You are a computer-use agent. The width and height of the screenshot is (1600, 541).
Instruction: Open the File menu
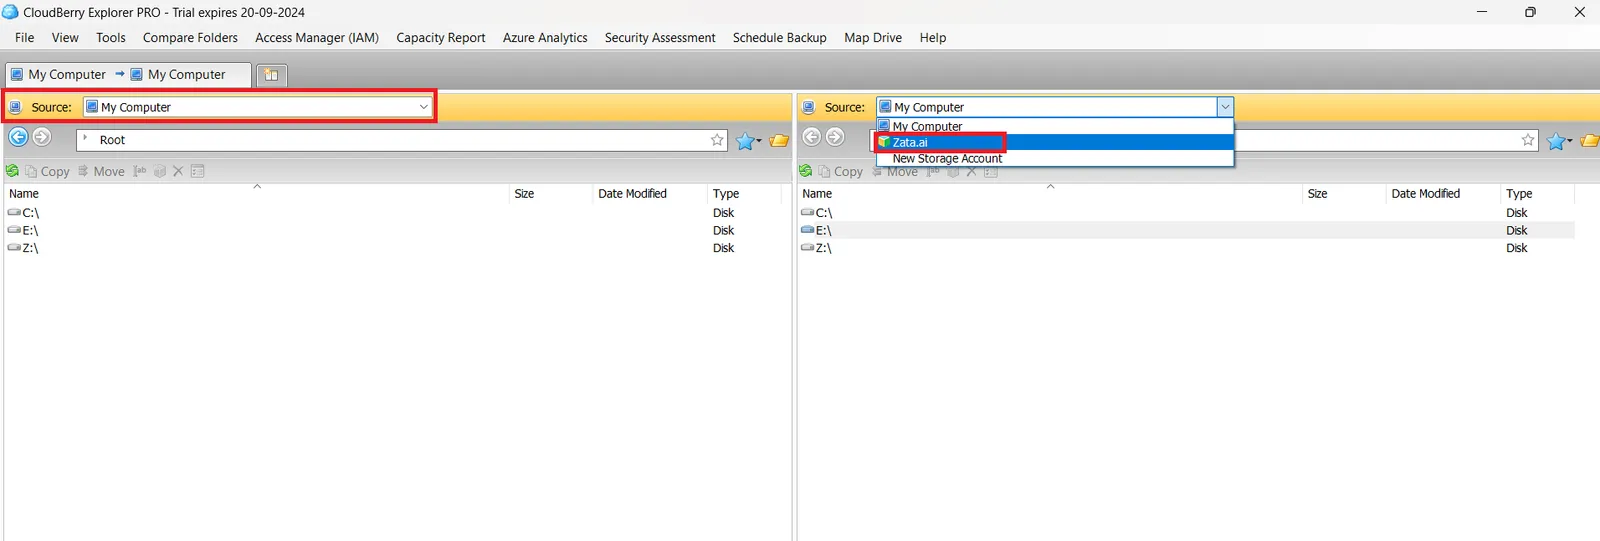pyautogui.click(x=24, y=37)
